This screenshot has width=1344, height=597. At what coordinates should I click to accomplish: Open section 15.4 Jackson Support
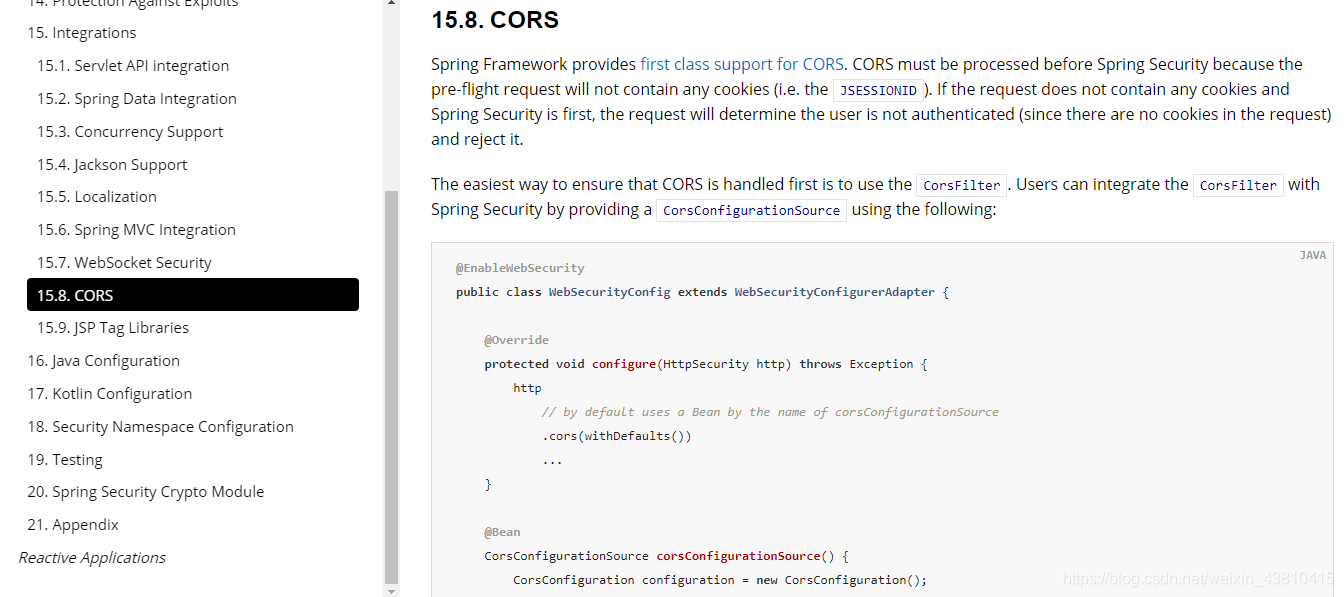click(111, 164)
